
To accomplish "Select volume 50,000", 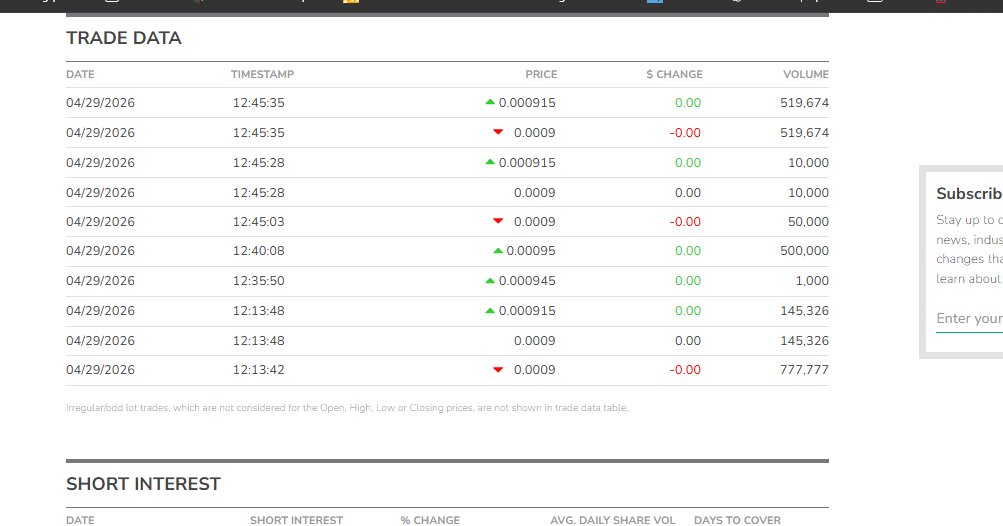I will [809, 222].
